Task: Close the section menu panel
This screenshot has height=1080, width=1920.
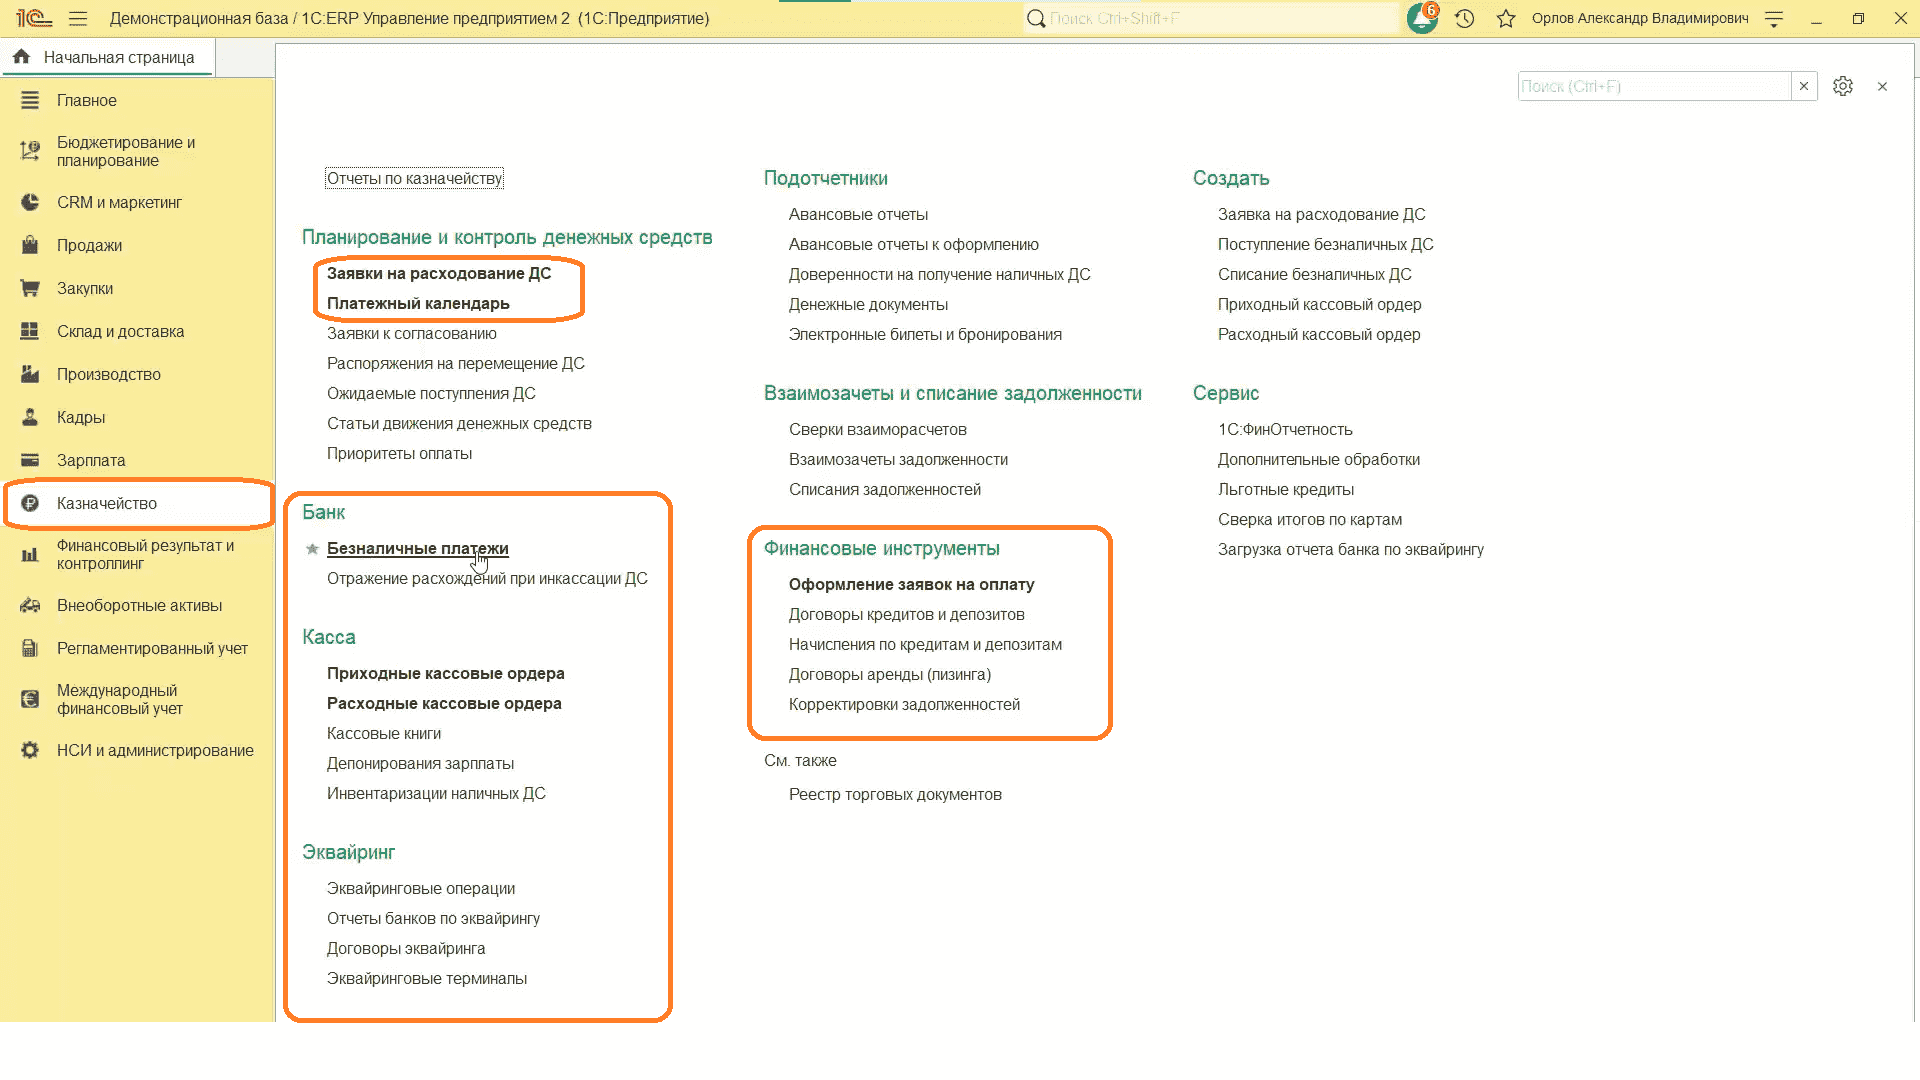Action: tap(1882, 86)
